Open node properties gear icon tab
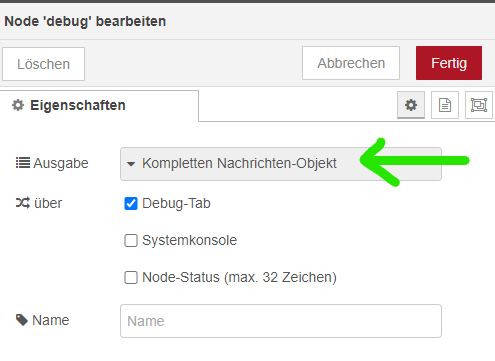 click(x=411, y=105)
